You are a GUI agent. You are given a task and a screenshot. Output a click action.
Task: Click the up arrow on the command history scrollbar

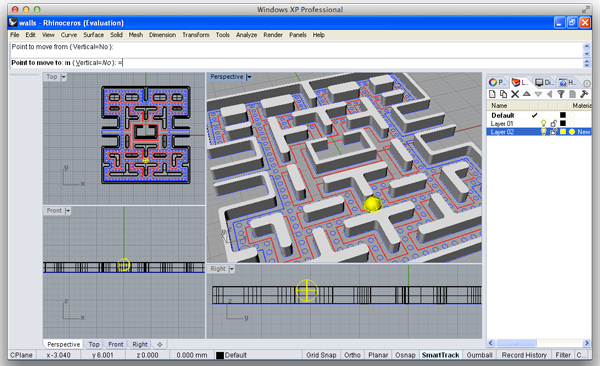pos(586,46)
